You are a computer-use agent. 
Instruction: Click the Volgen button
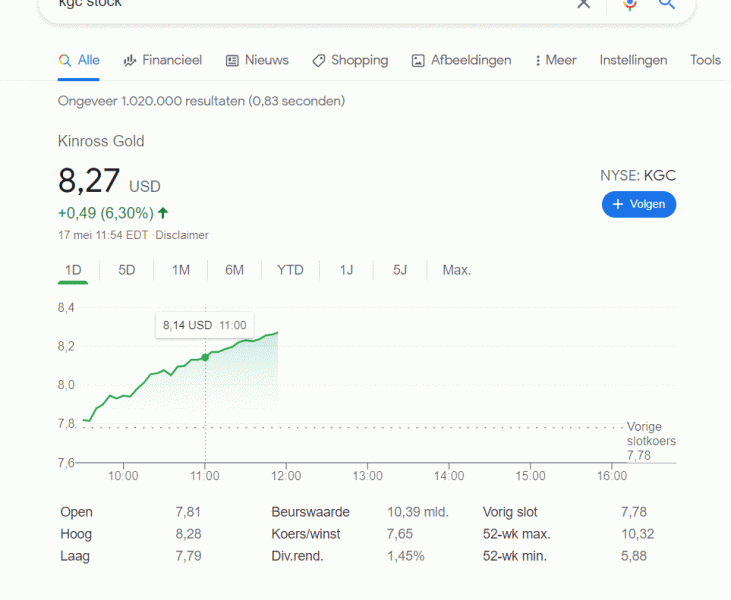(x=639, y=204)
